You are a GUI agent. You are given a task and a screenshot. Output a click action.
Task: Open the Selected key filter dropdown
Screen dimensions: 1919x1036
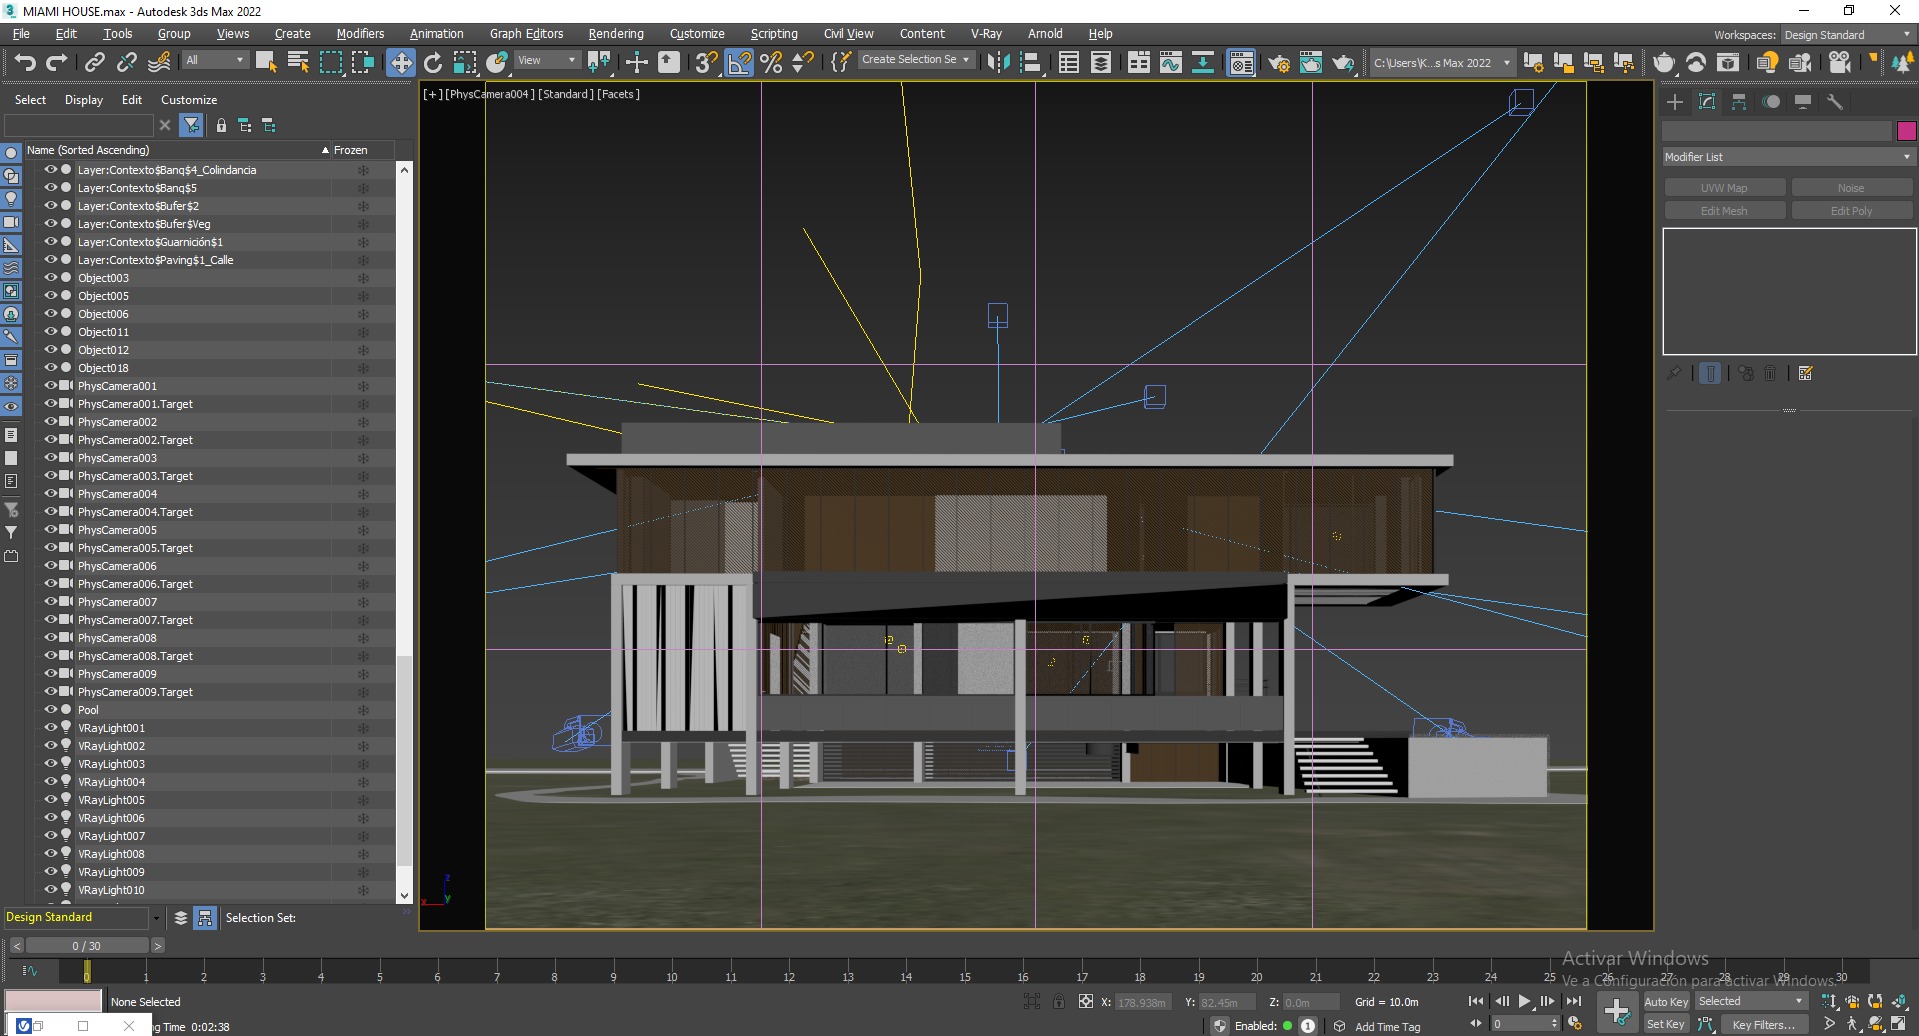[x=1750, y=1001]
